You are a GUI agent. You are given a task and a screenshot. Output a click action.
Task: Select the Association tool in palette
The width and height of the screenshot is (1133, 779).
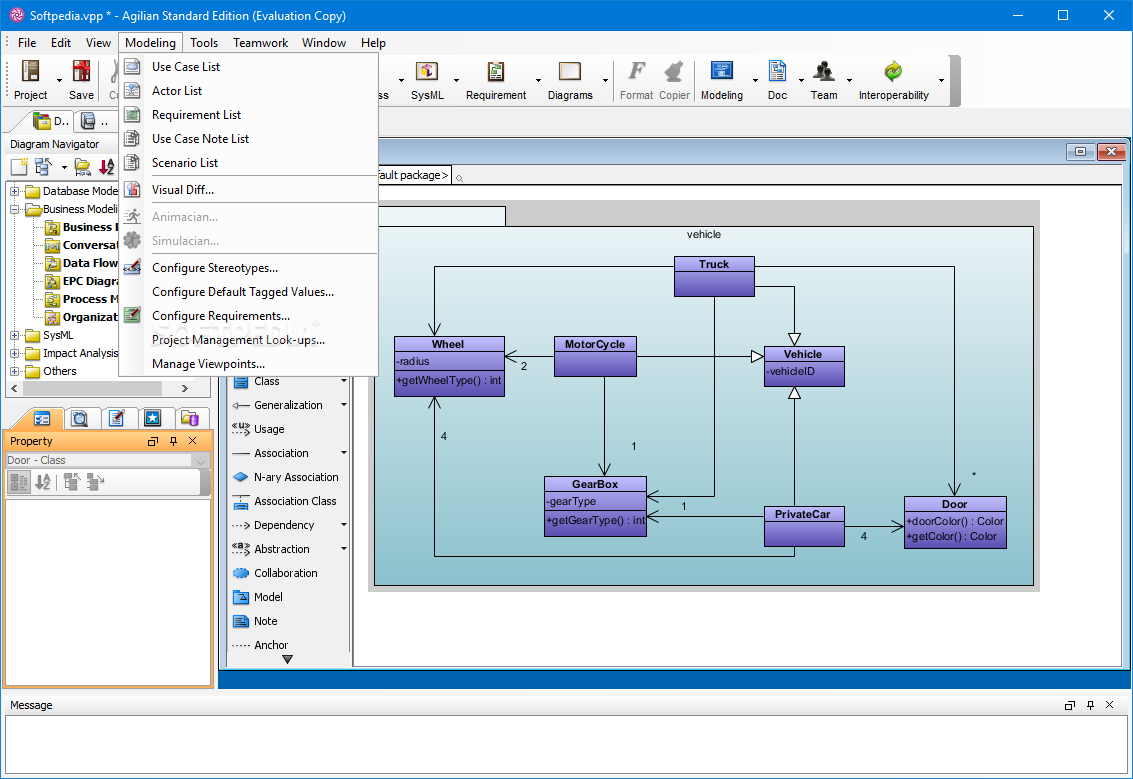point(281,453)
